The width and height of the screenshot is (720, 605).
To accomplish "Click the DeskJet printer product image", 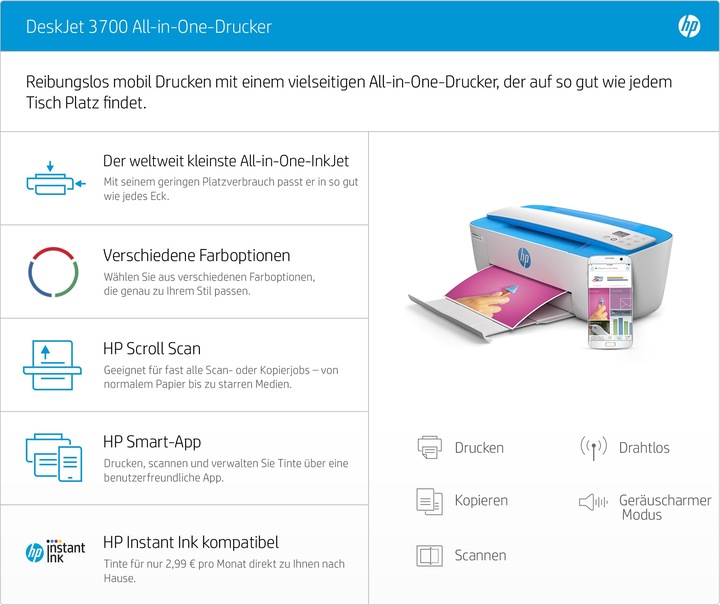I will point(541,275).
